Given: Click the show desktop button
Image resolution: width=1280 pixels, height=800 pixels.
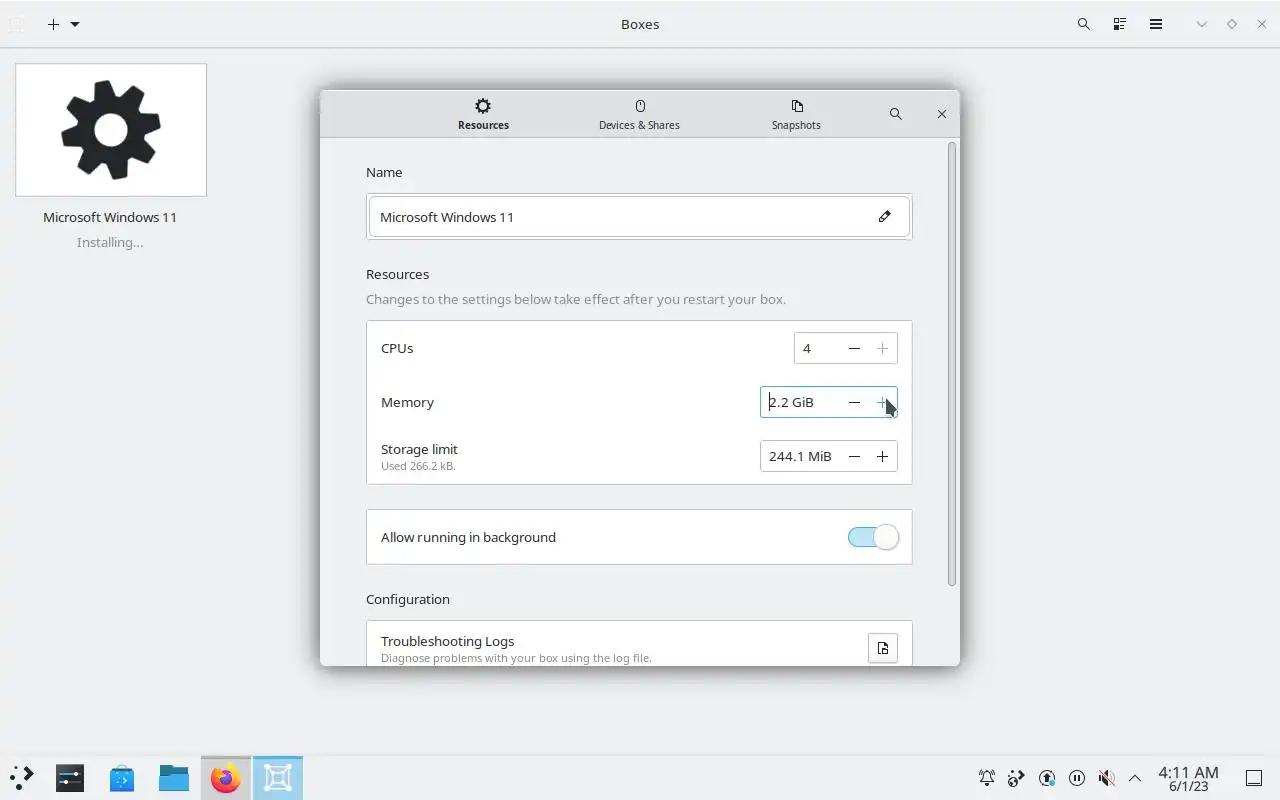Looking at the screenshot, I should tap(1253, 777).
